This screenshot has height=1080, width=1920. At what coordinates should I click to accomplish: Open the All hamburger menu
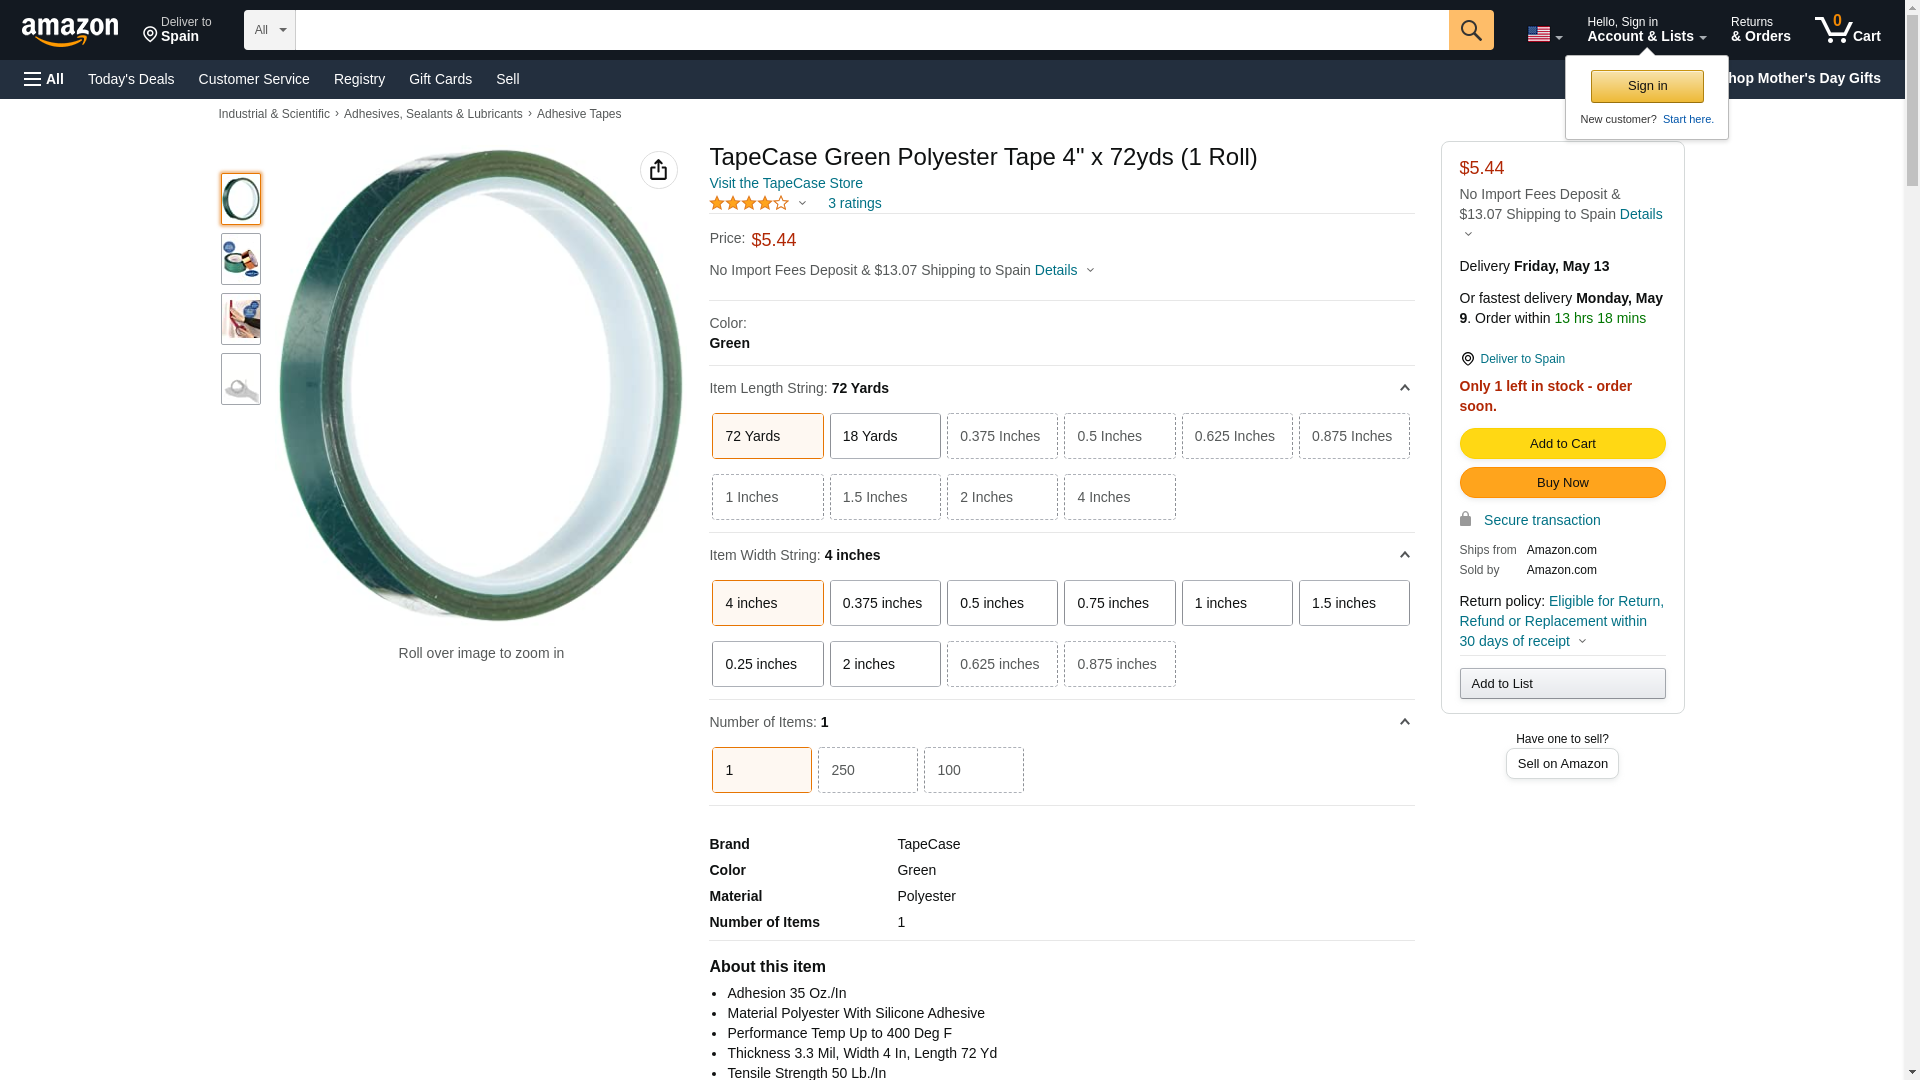pyautogui.click(x=44, y=79)
